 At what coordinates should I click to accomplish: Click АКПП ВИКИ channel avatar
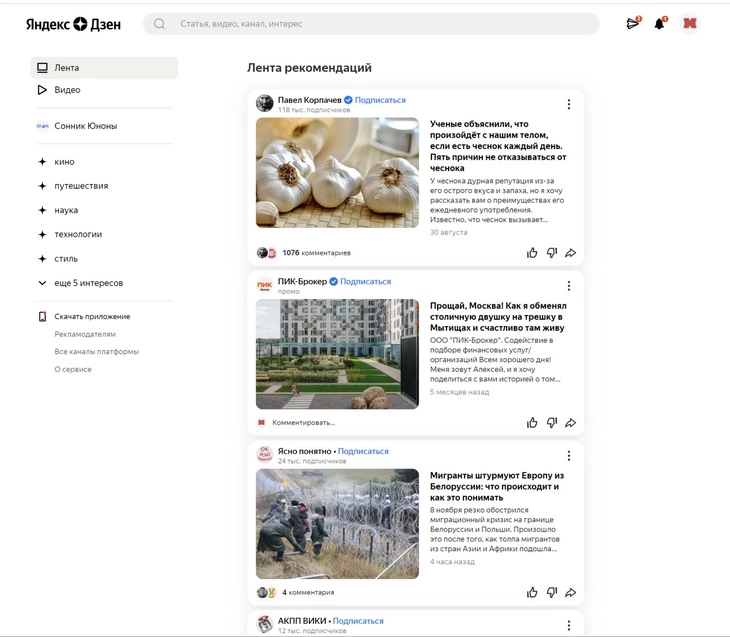click(264, 624)
